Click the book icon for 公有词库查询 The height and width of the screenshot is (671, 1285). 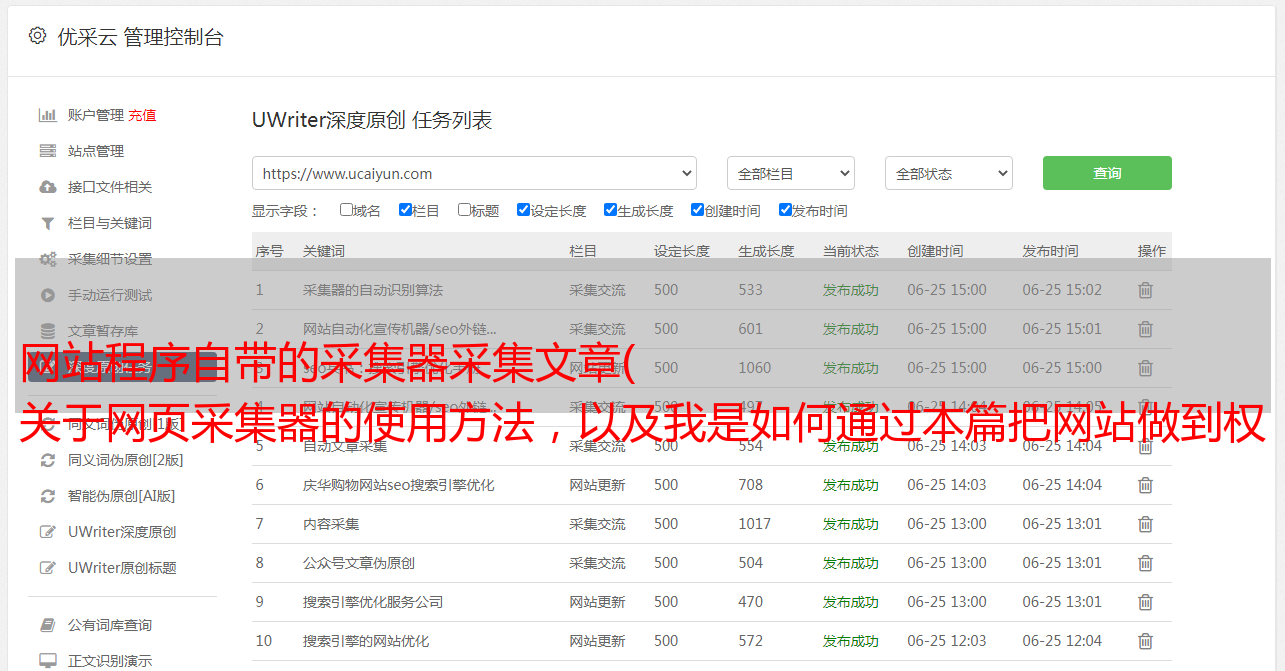[47, 625]
